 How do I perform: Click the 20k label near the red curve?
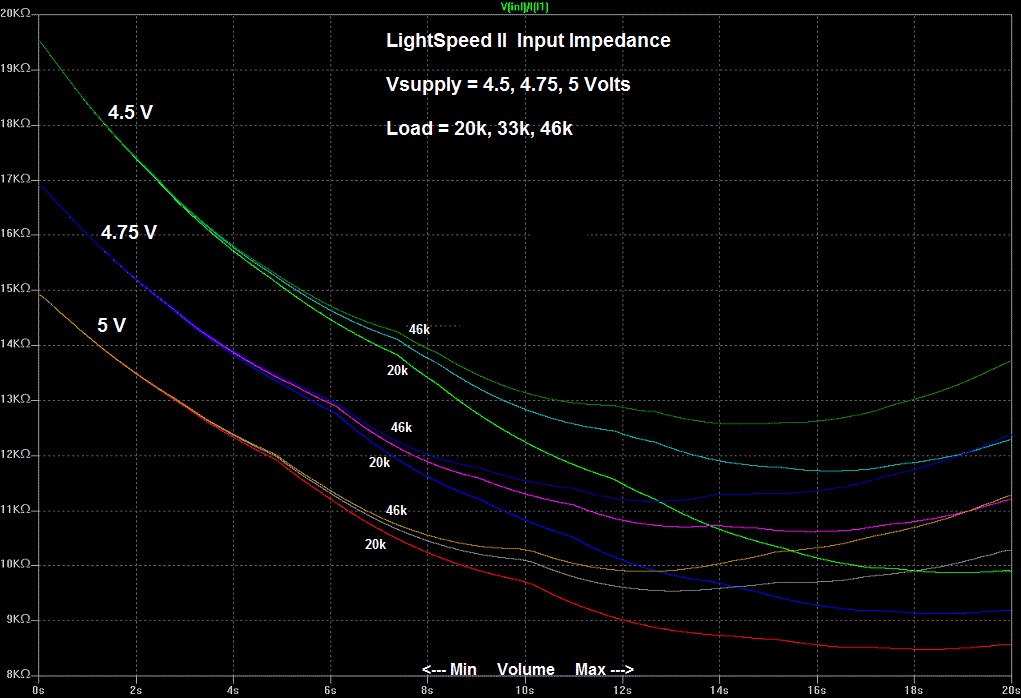(375, 544)
